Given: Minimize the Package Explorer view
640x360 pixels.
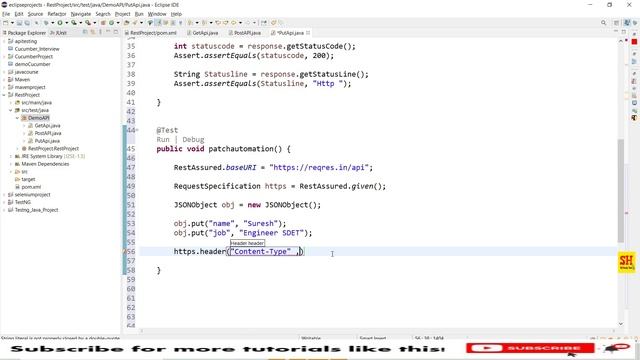Looking at the screenshot, I should coord(108,32).
